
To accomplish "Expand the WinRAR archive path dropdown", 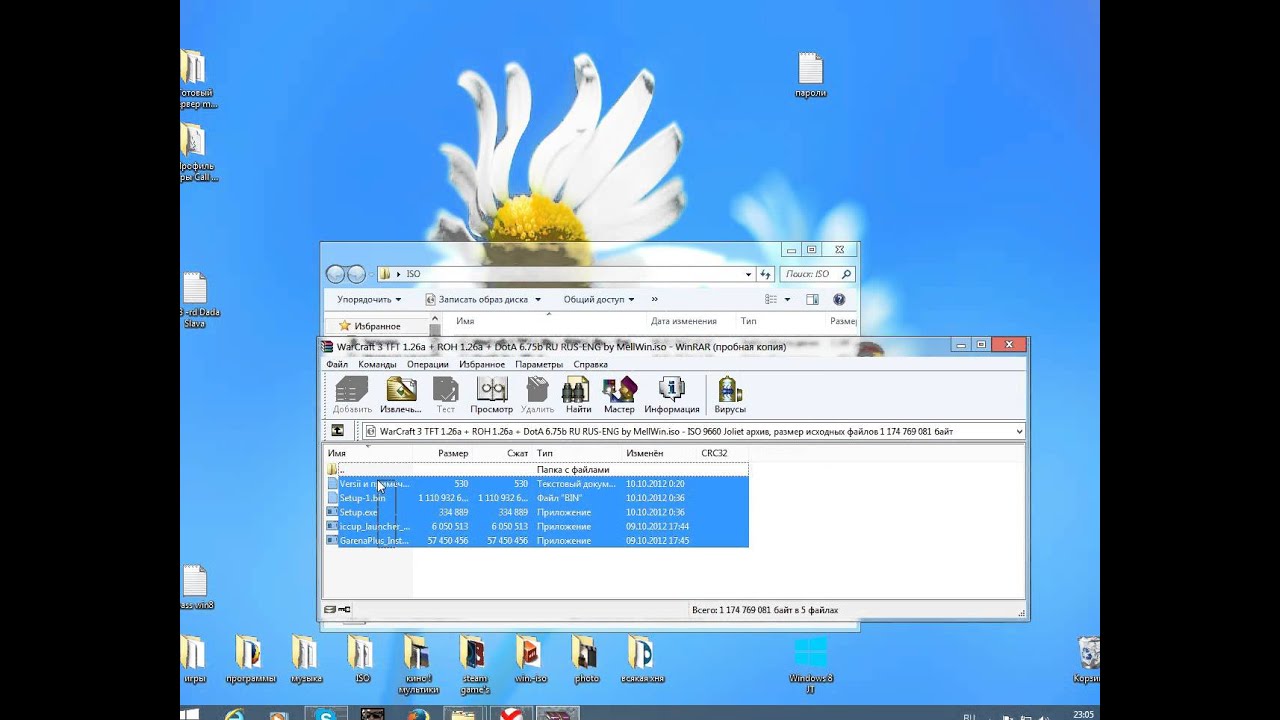I will tap(1019, 431).
